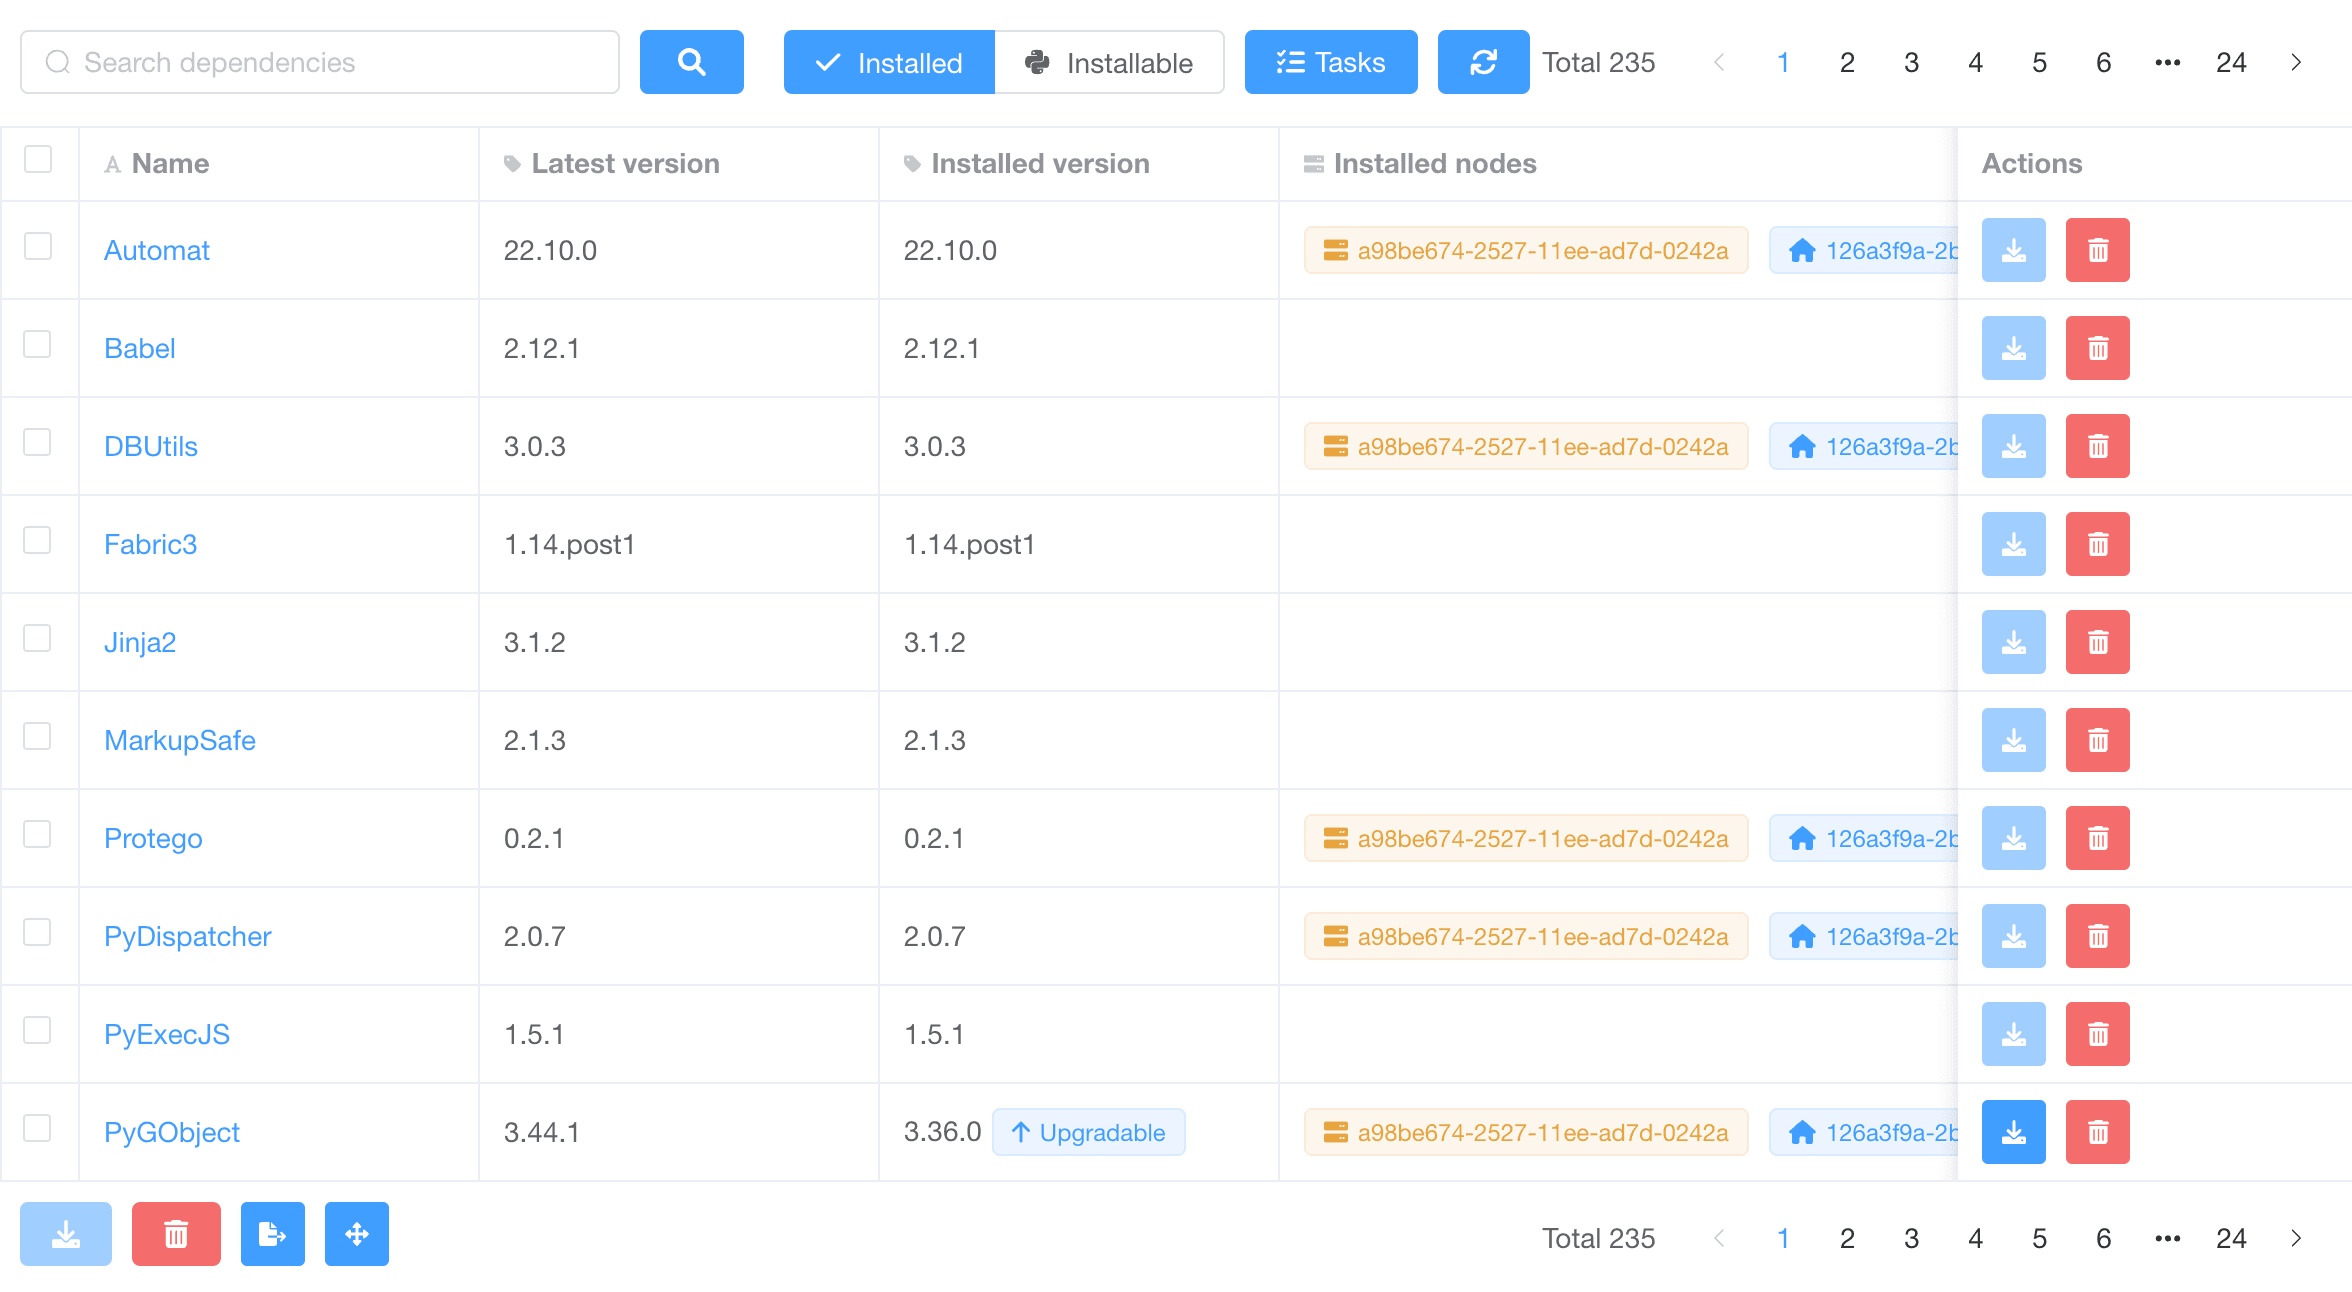Select the PyExecJS row checkbox
2352x1292 pixels.
click(38, 1030)
